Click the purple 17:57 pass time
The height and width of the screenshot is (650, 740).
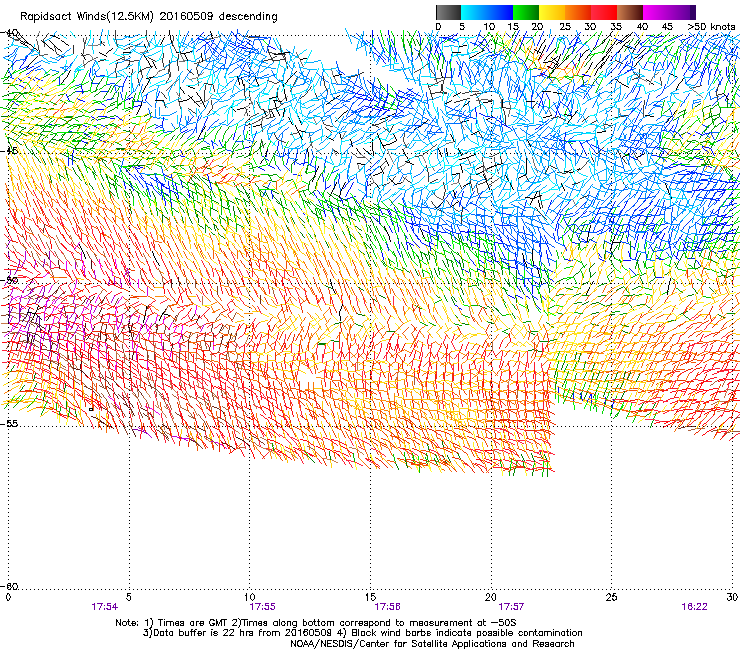[x=511, y=607]
